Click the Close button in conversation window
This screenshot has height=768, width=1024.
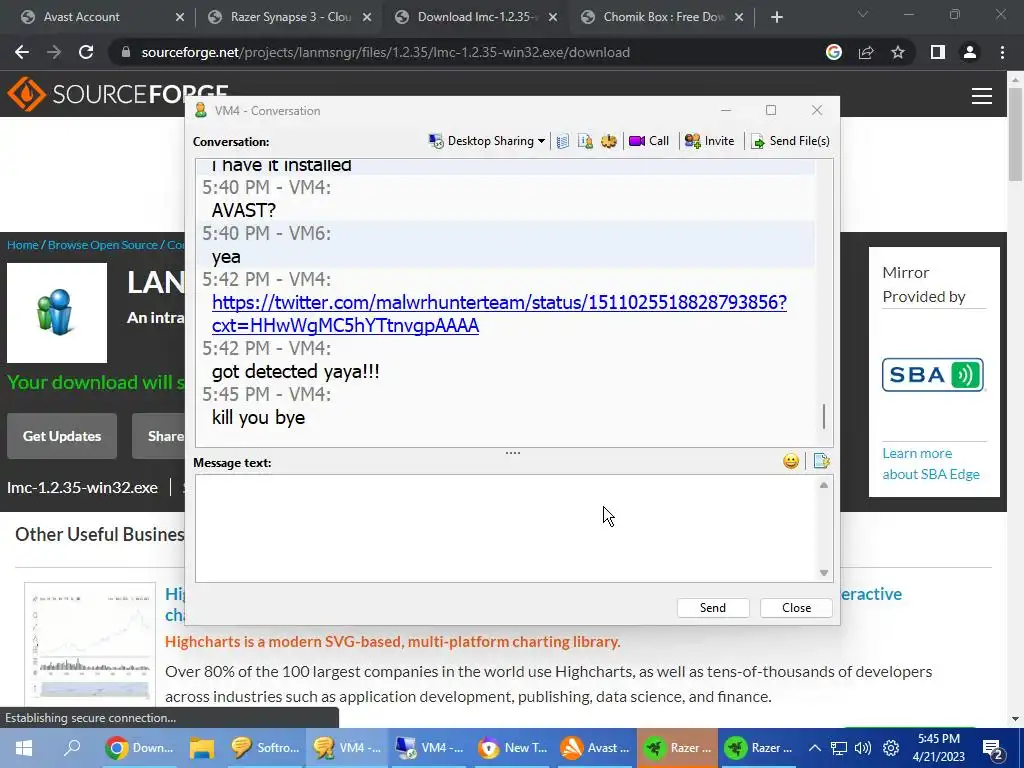coord(796,607)
